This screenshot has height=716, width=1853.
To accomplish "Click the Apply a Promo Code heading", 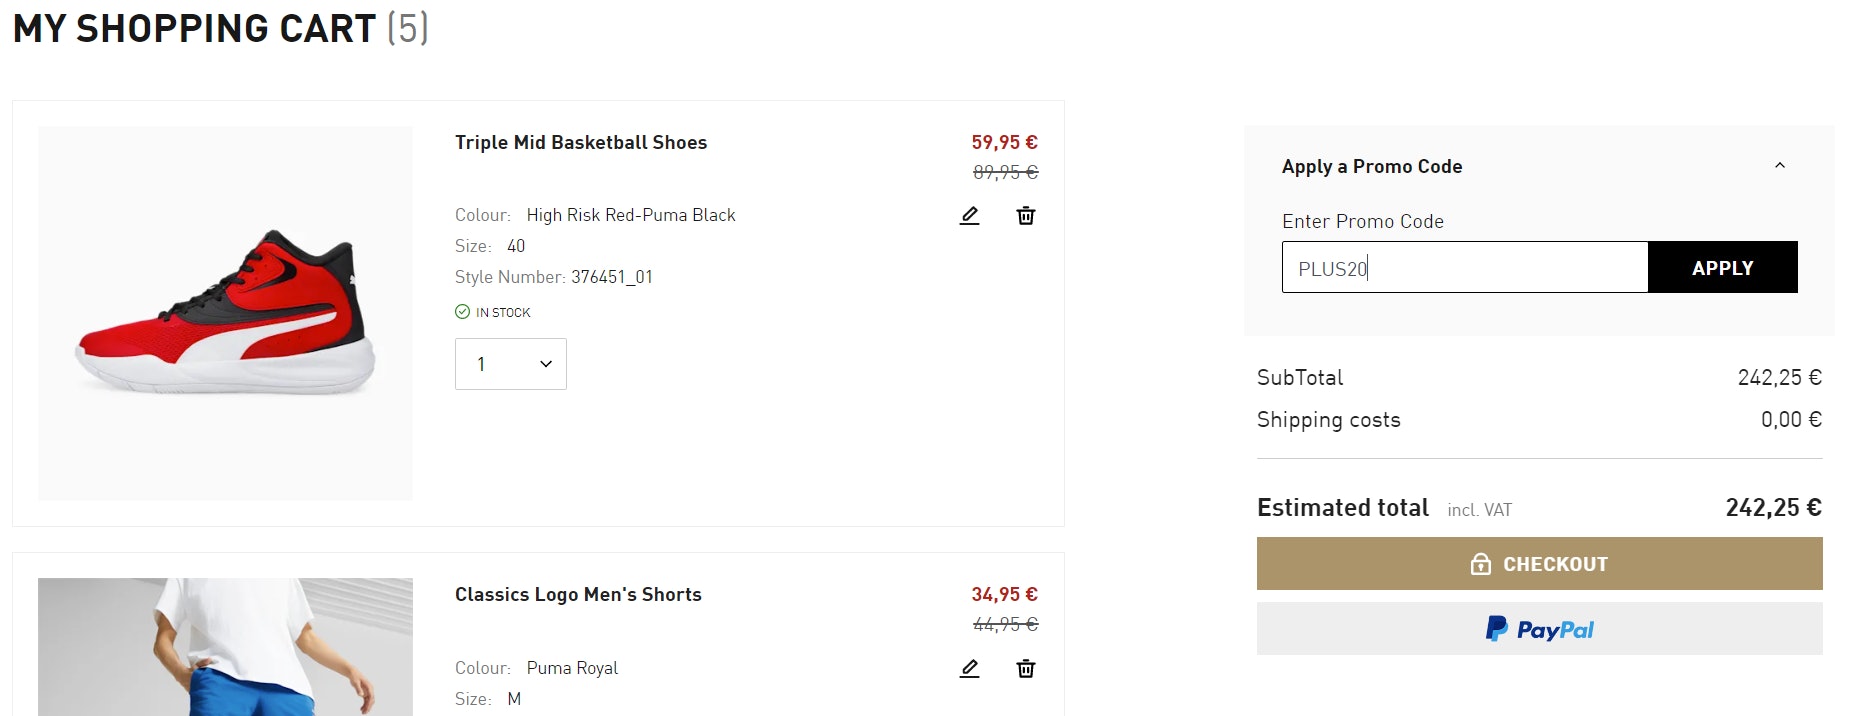I will pos(1372,167).
